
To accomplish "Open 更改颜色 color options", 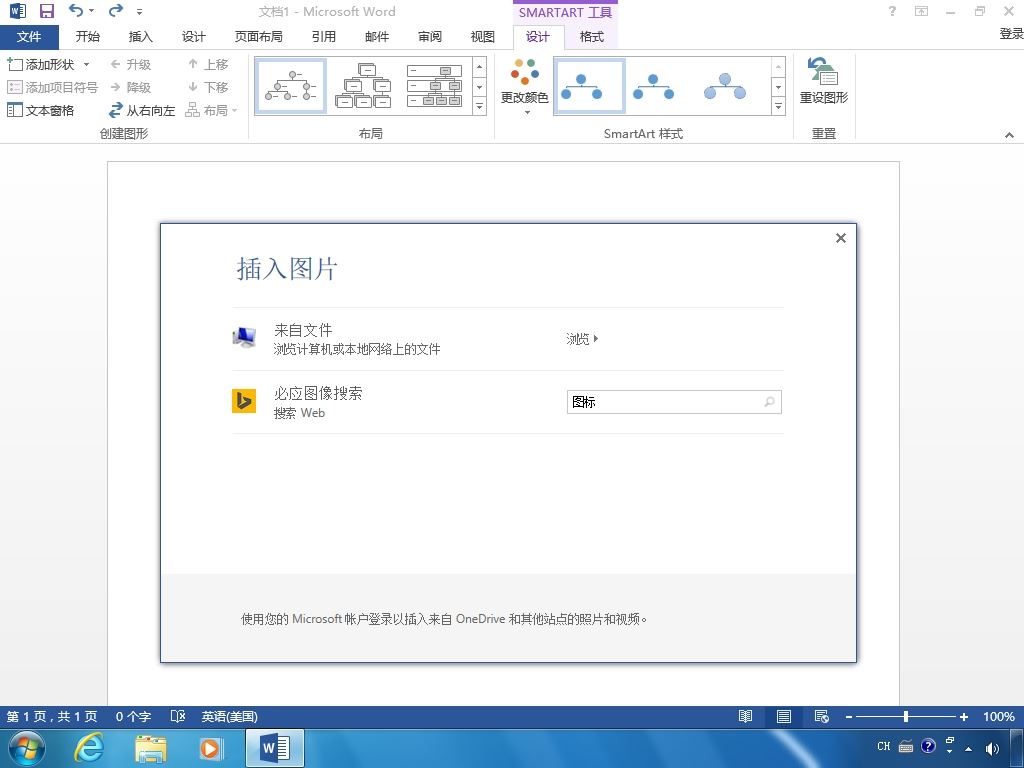I will coord(524,88).
